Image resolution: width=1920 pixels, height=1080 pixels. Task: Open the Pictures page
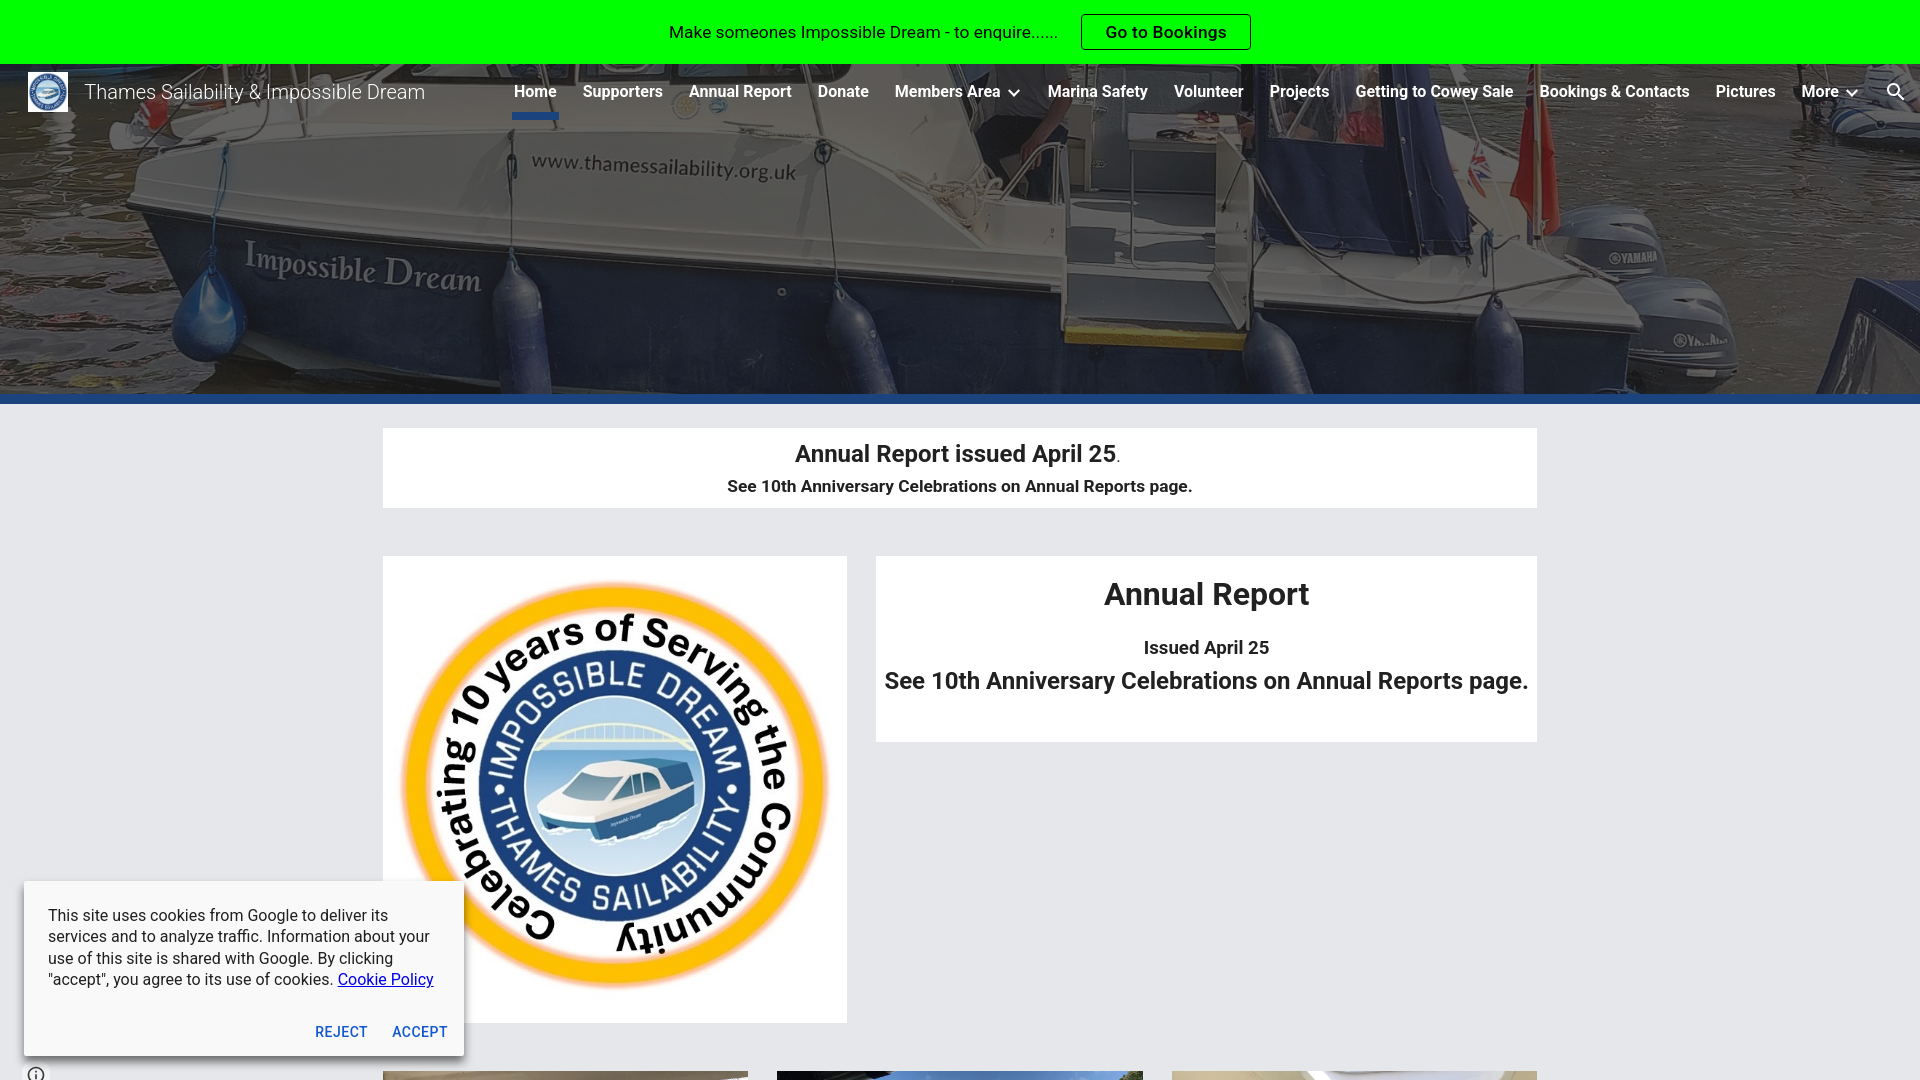coord(1745,92)
